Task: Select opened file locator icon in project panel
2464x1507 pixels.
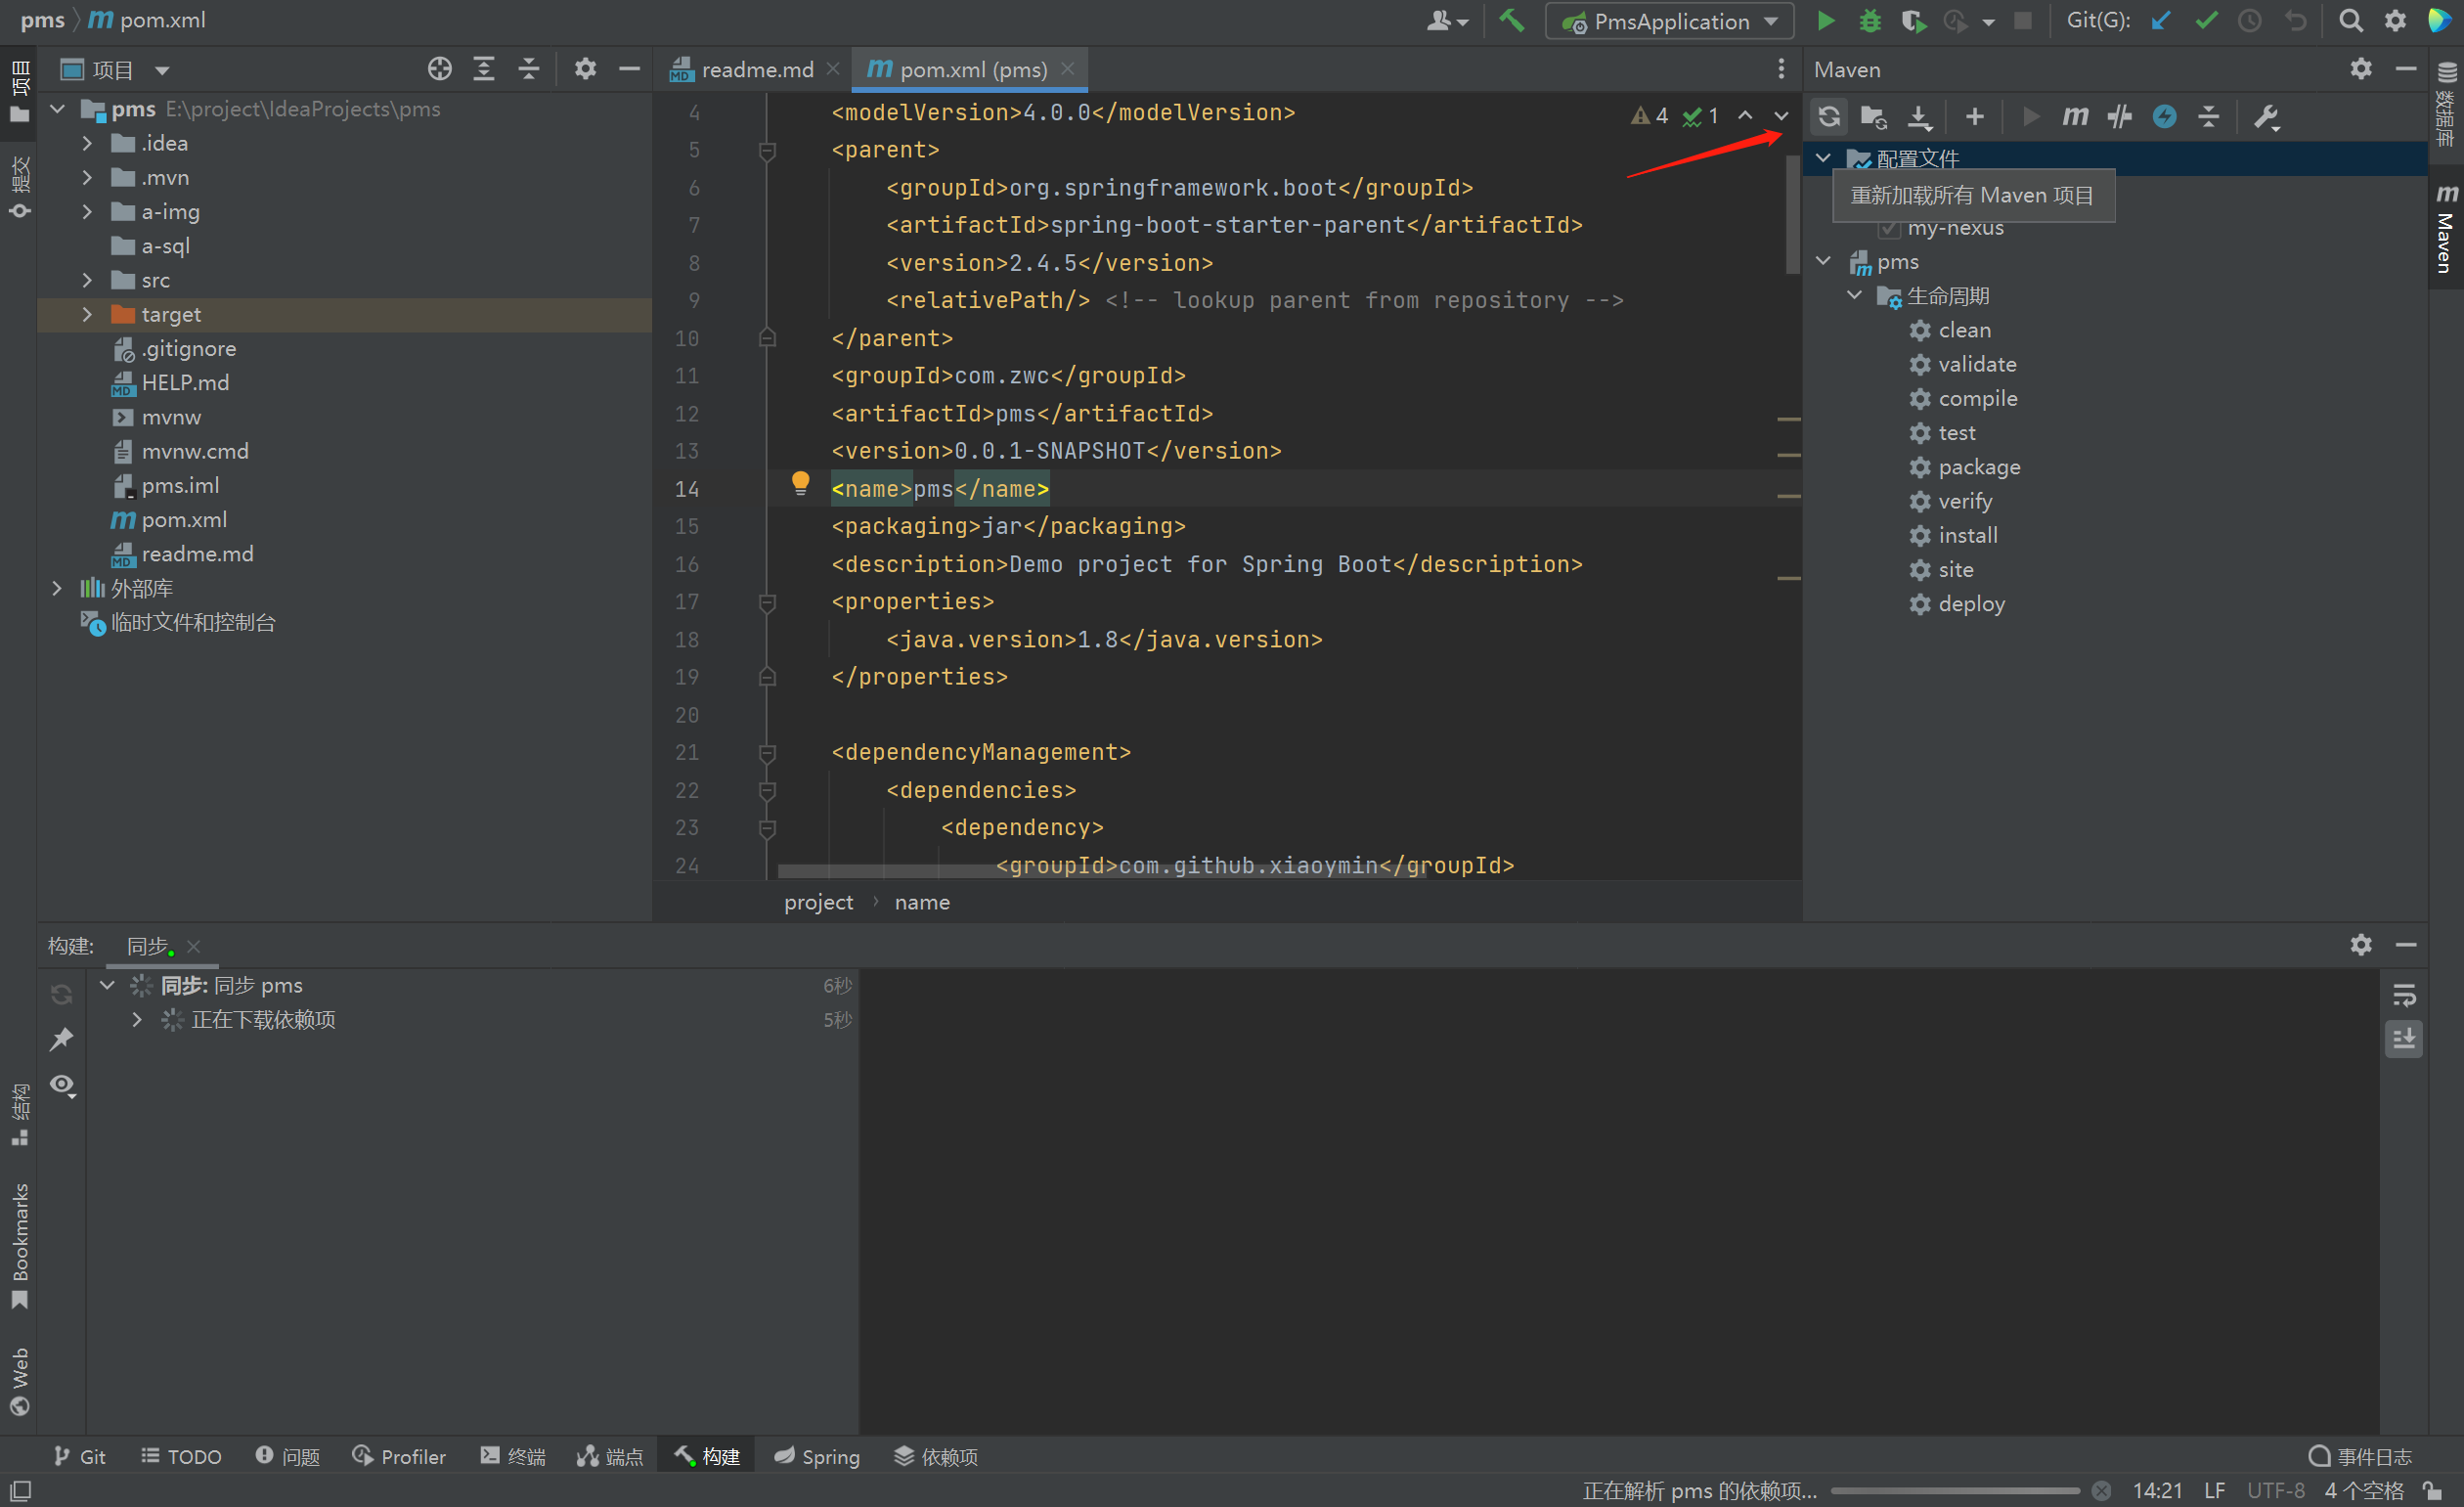Action: coord(439,69)
